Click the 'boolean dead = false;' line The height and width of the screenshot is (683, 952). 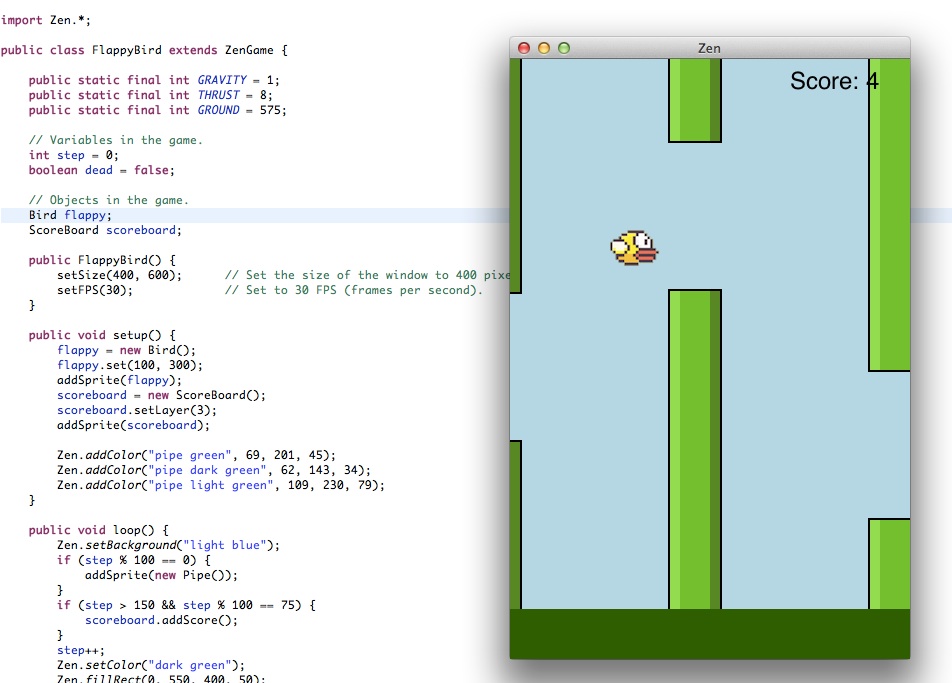tap(101, 170)
